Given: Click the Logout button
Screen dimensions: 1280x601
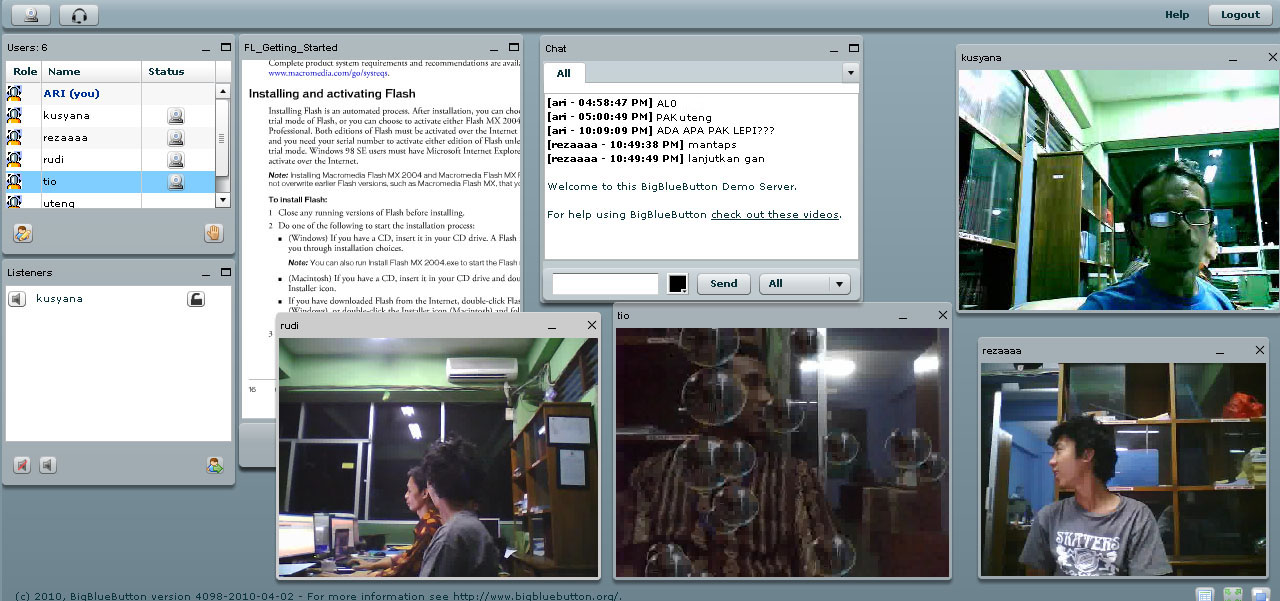Looking at the screenshot, I should click(1240, 15).
